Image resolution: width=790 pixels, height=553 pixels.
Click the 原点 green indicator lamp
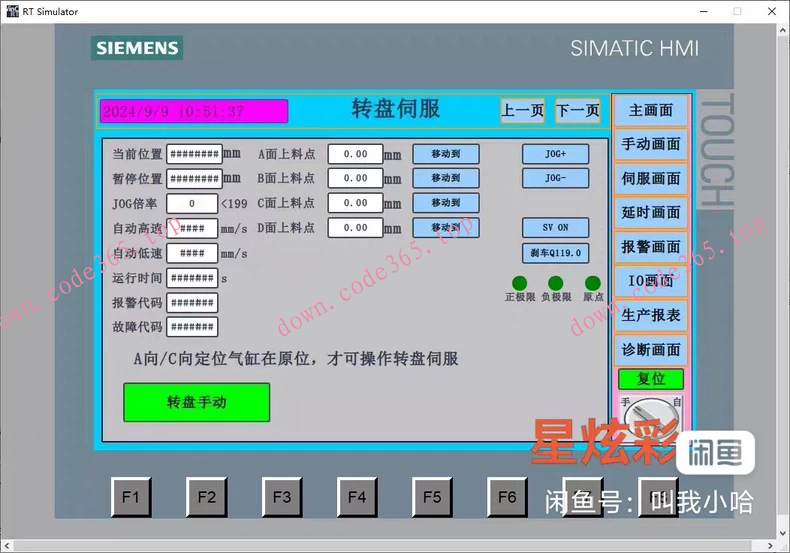[592, 283]
